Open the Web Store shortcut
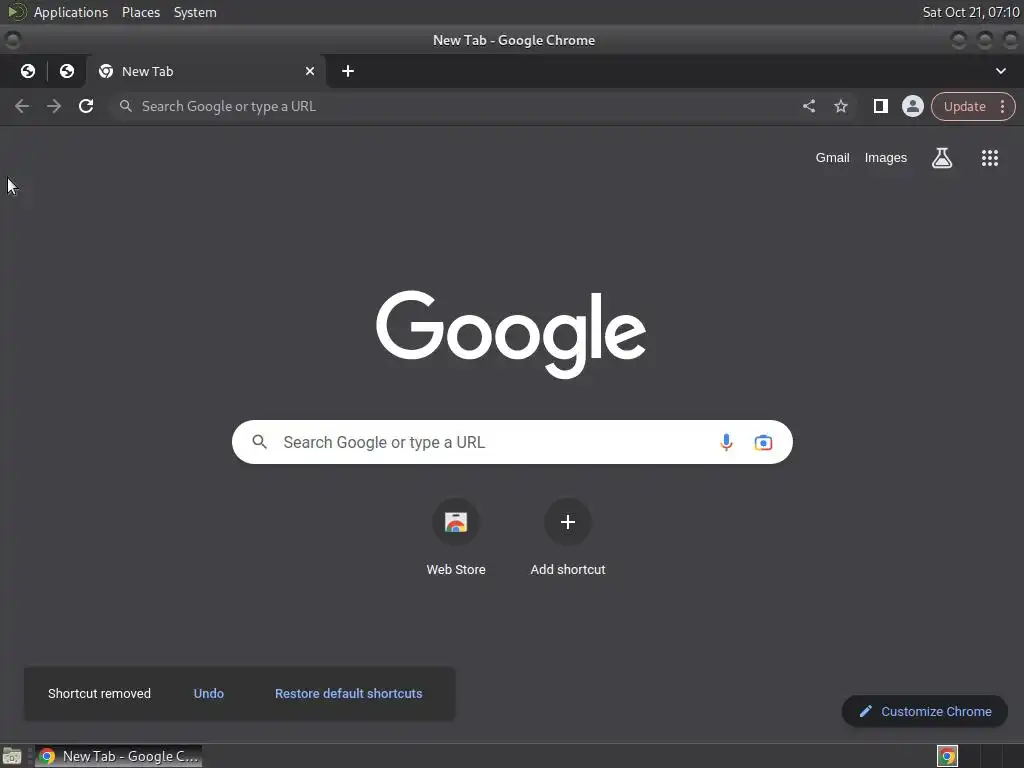The height and width of the screenshot is (768, 1024). click(456, 537)
